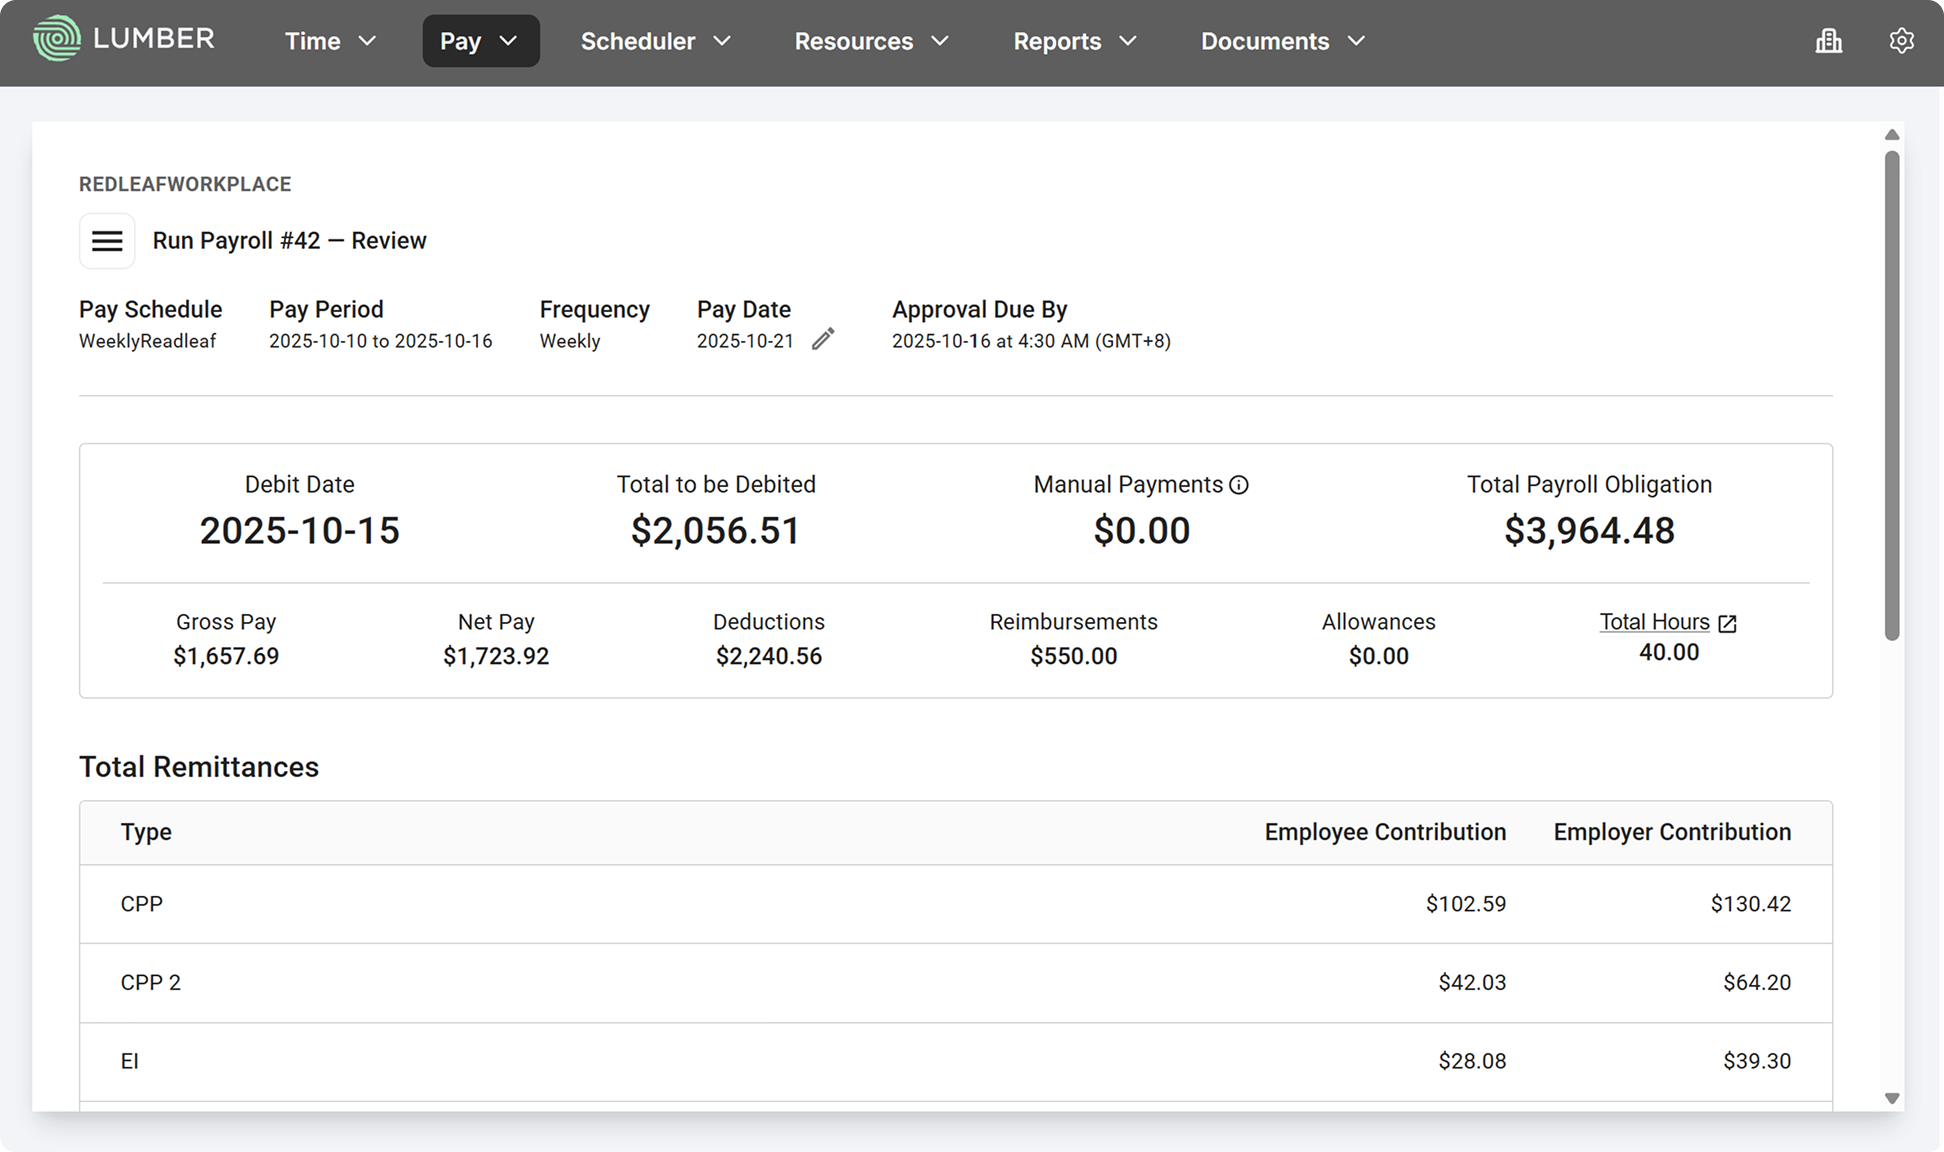The height and width of the screenshot is (1152, 1944).
Task: Click the Total Hours external link icon
Action: pos(1727,623)
